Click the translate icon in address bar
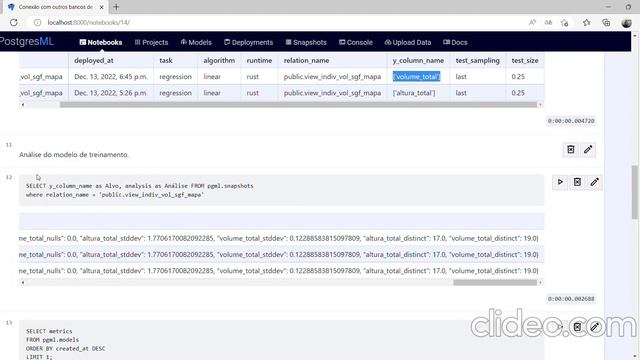The image size is (640, 360). 548,22
